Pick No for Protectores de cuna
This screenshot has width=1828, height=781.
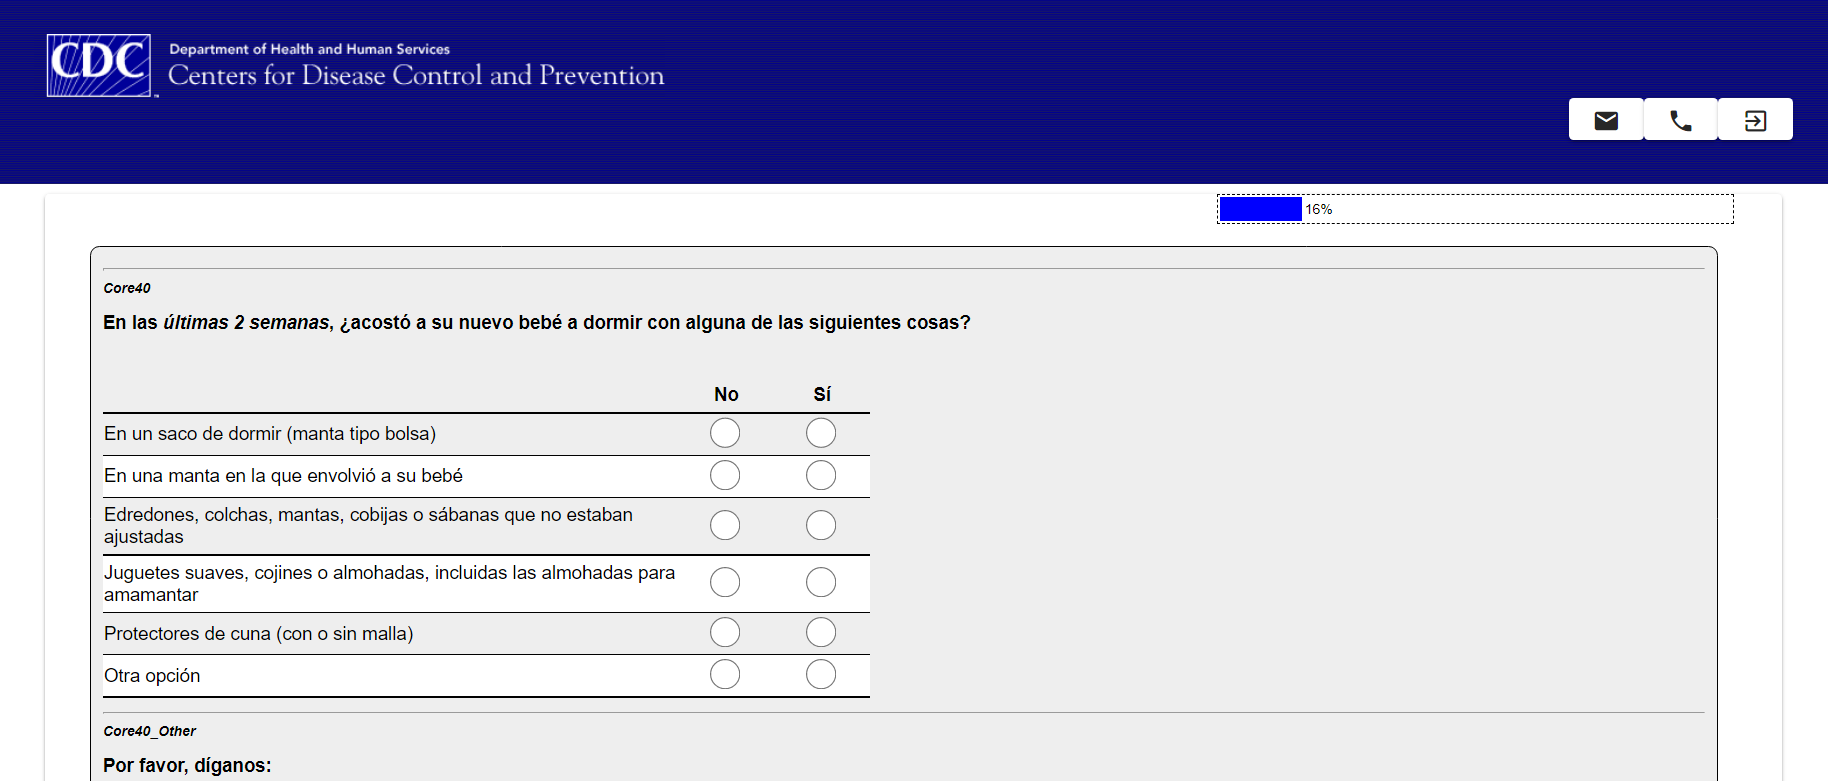[725, 632]
